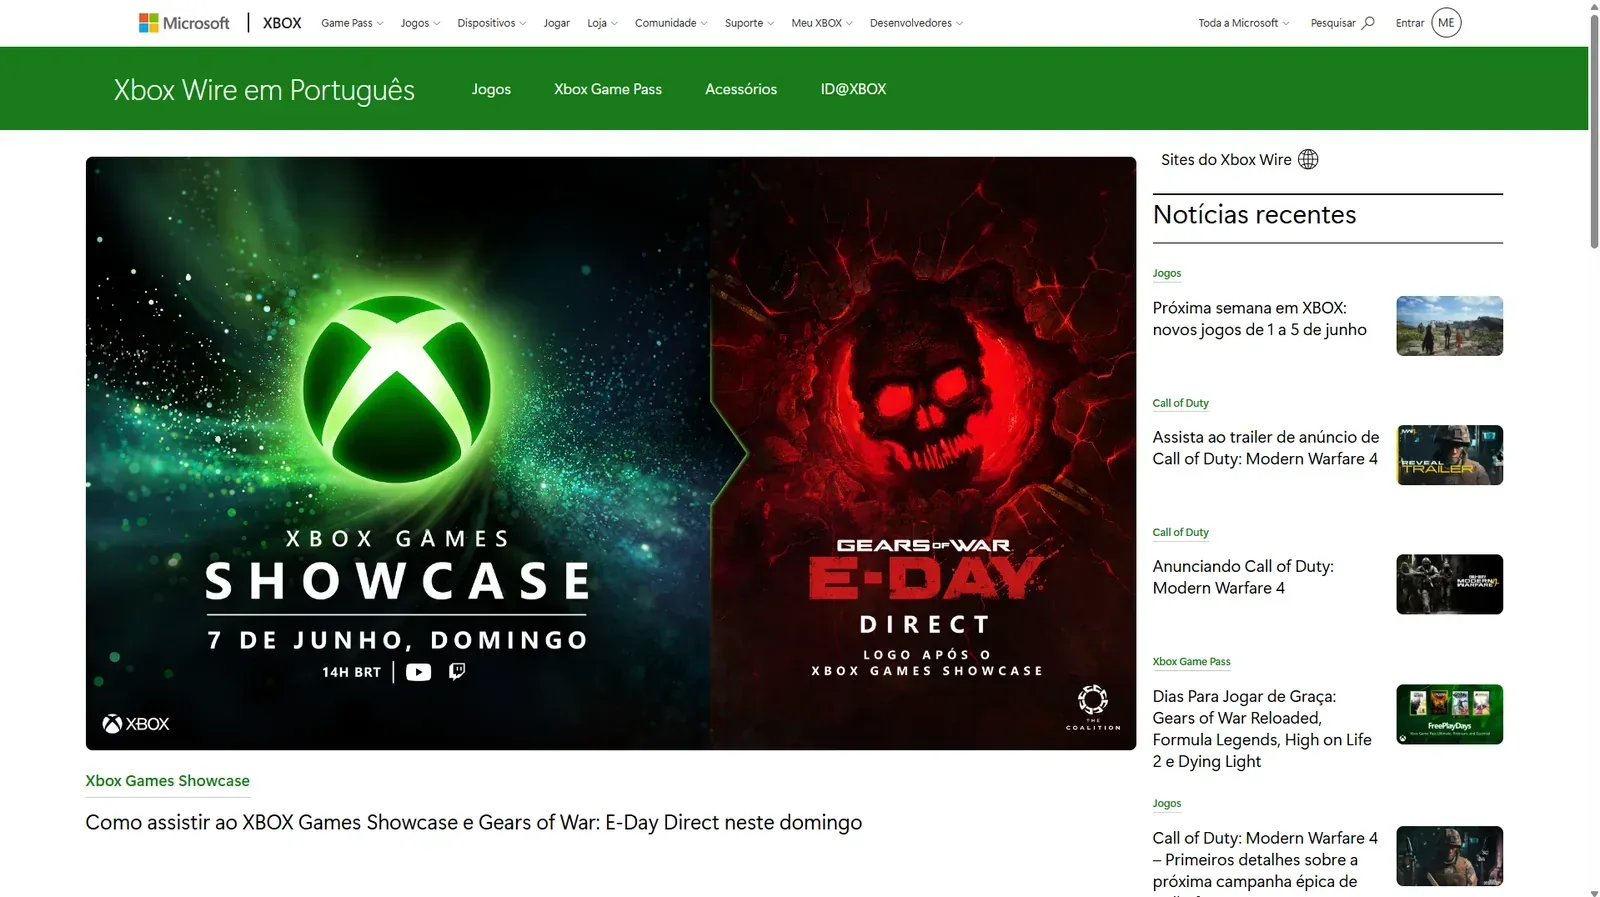The image size is (1600, 897).
Task: Expand the Comunidade dropdown
Action: click(671, 23)
